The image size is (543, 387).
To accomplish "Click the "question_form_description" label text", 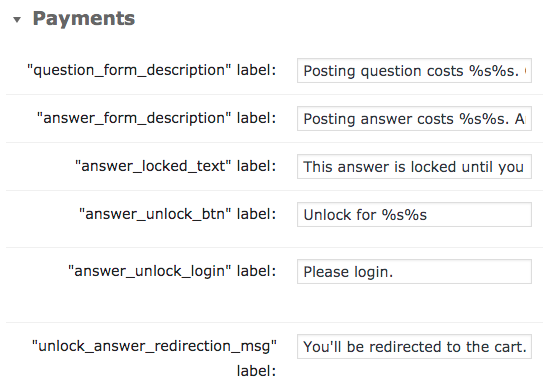I will coord(152,70).
